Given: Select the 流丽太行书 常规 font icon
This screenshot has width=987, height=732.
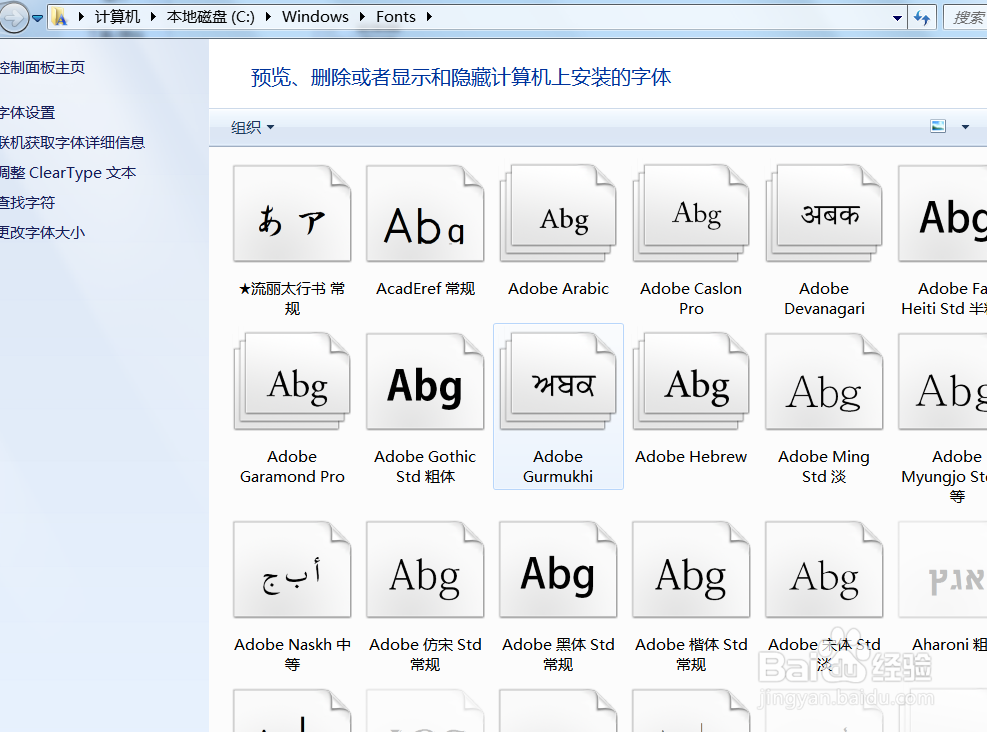Looking at the screenshot, I should point(292,214).
